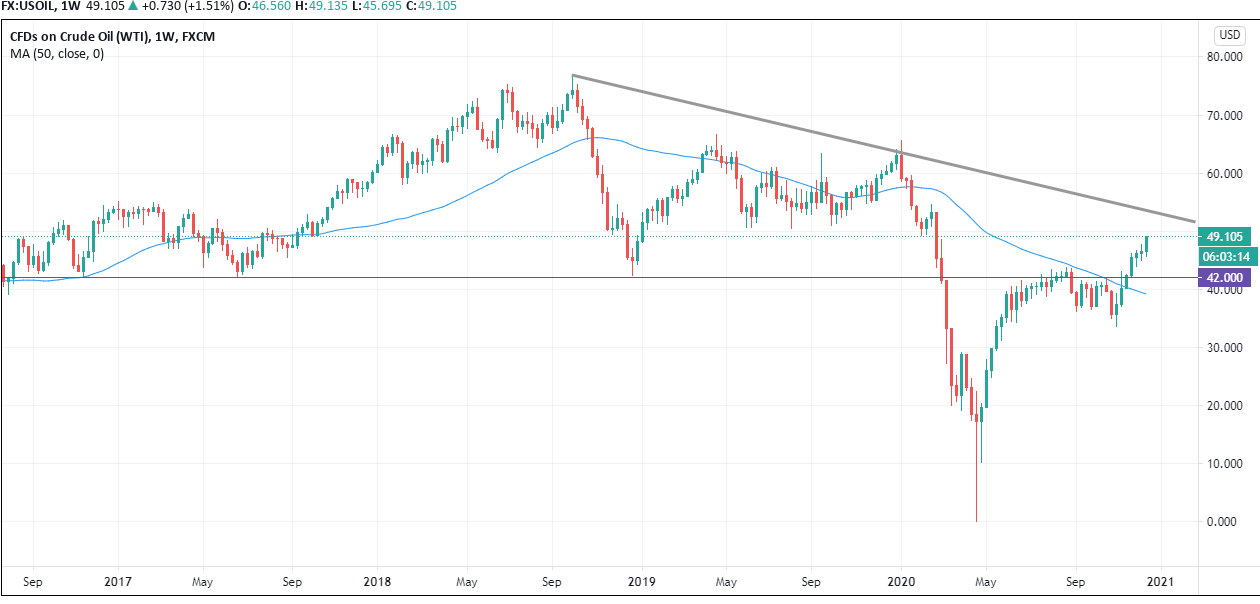Click the 0.000 price axis label
The width and height of the screenshot is (1260, 604).
tap(1224, 522)
